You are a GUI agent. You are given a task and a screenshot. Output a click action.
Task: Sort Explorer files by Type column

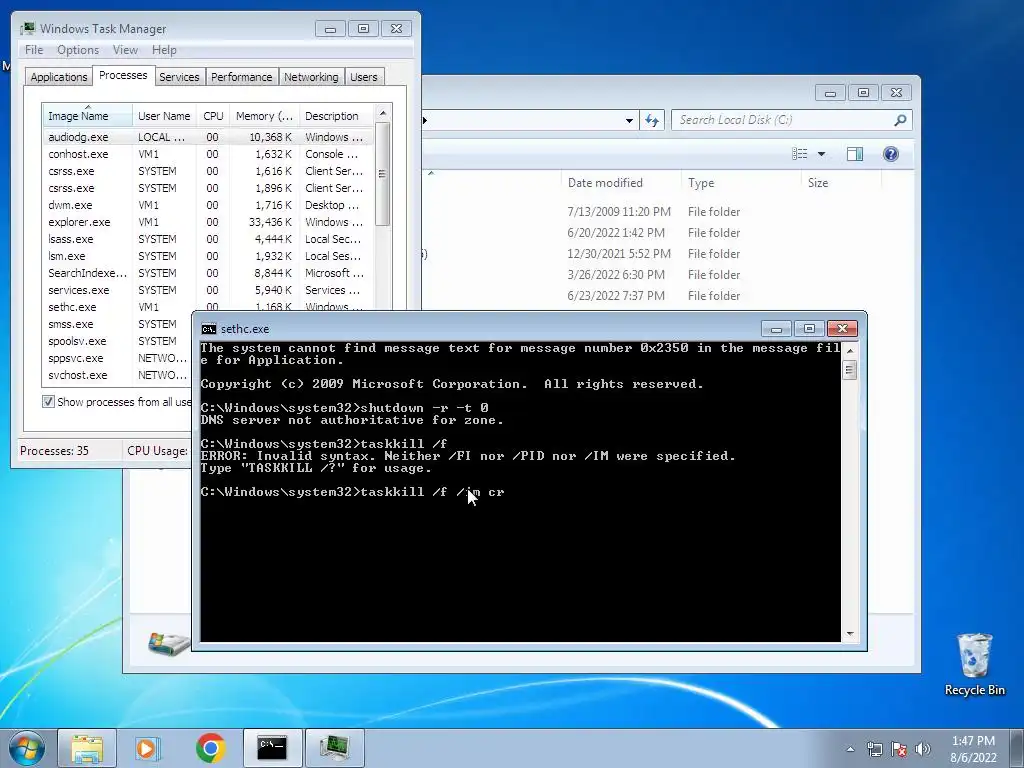tap(741, 183)
